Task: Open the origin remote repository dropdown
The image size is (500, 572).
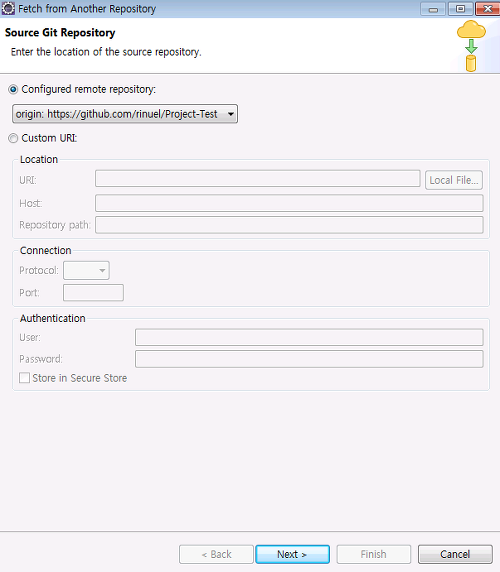Action: tap(125, 114)
